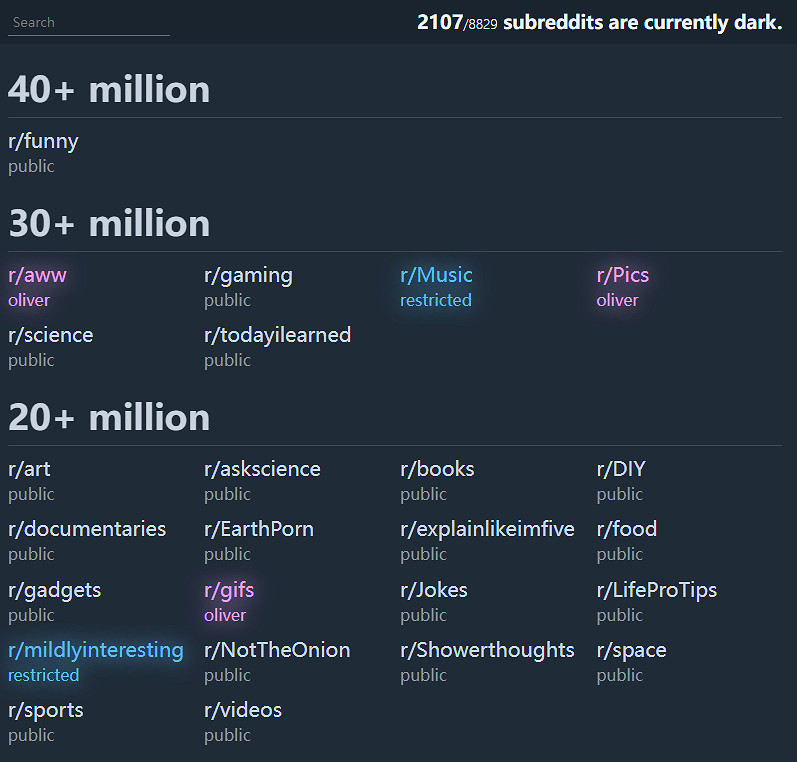797x762 pixels.
Task: Visit the r/todayilearned link
Action: click(277, 335)
